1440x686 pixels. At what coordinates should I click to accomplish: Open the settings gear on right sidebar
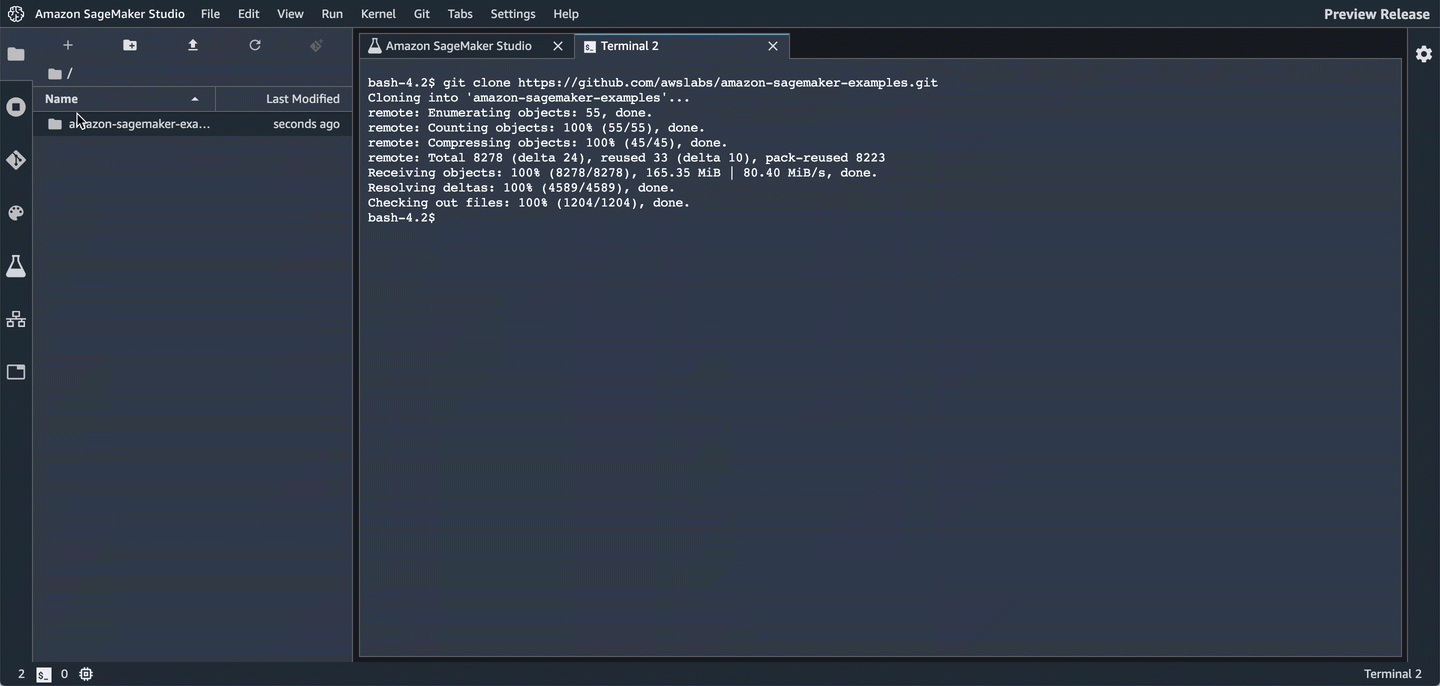1424,54
